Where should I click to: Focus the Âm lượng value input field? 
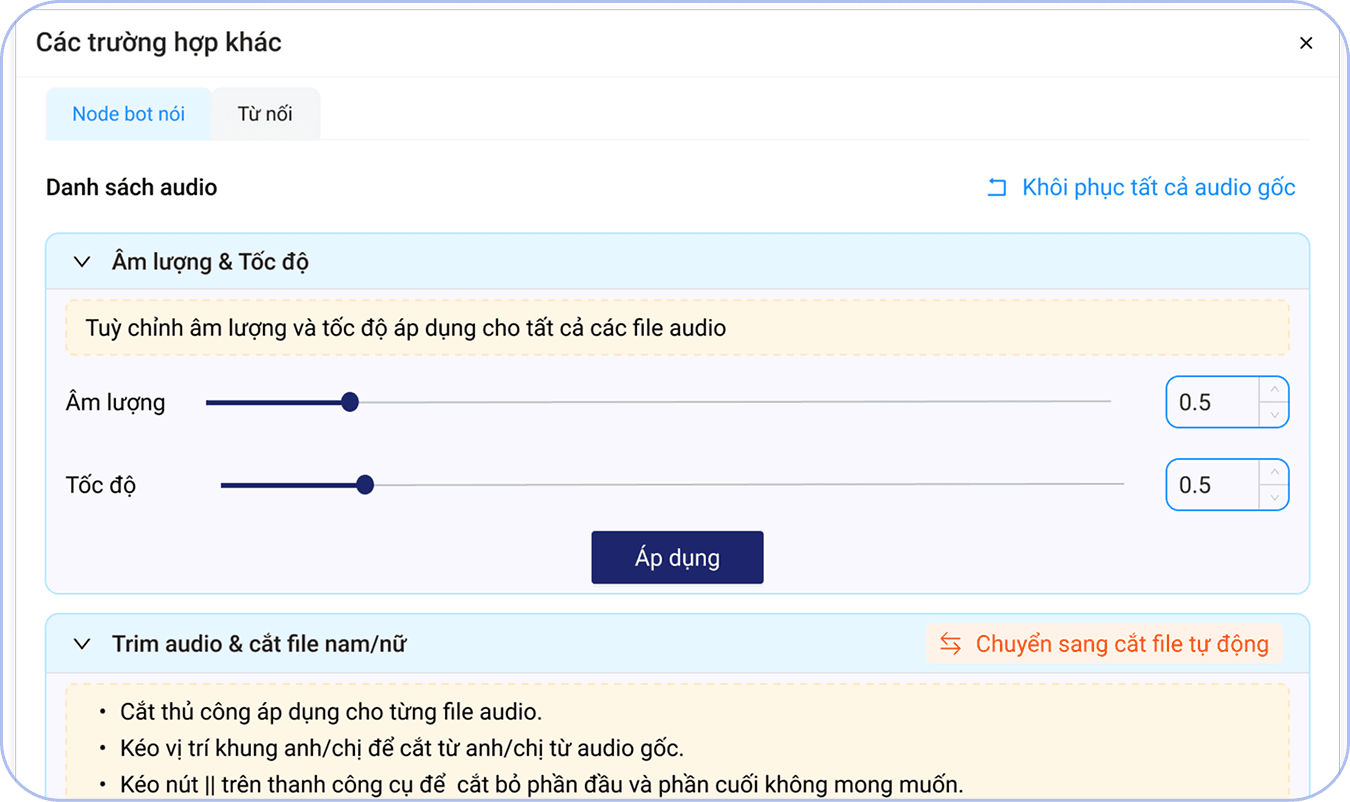pos(1212,402)
